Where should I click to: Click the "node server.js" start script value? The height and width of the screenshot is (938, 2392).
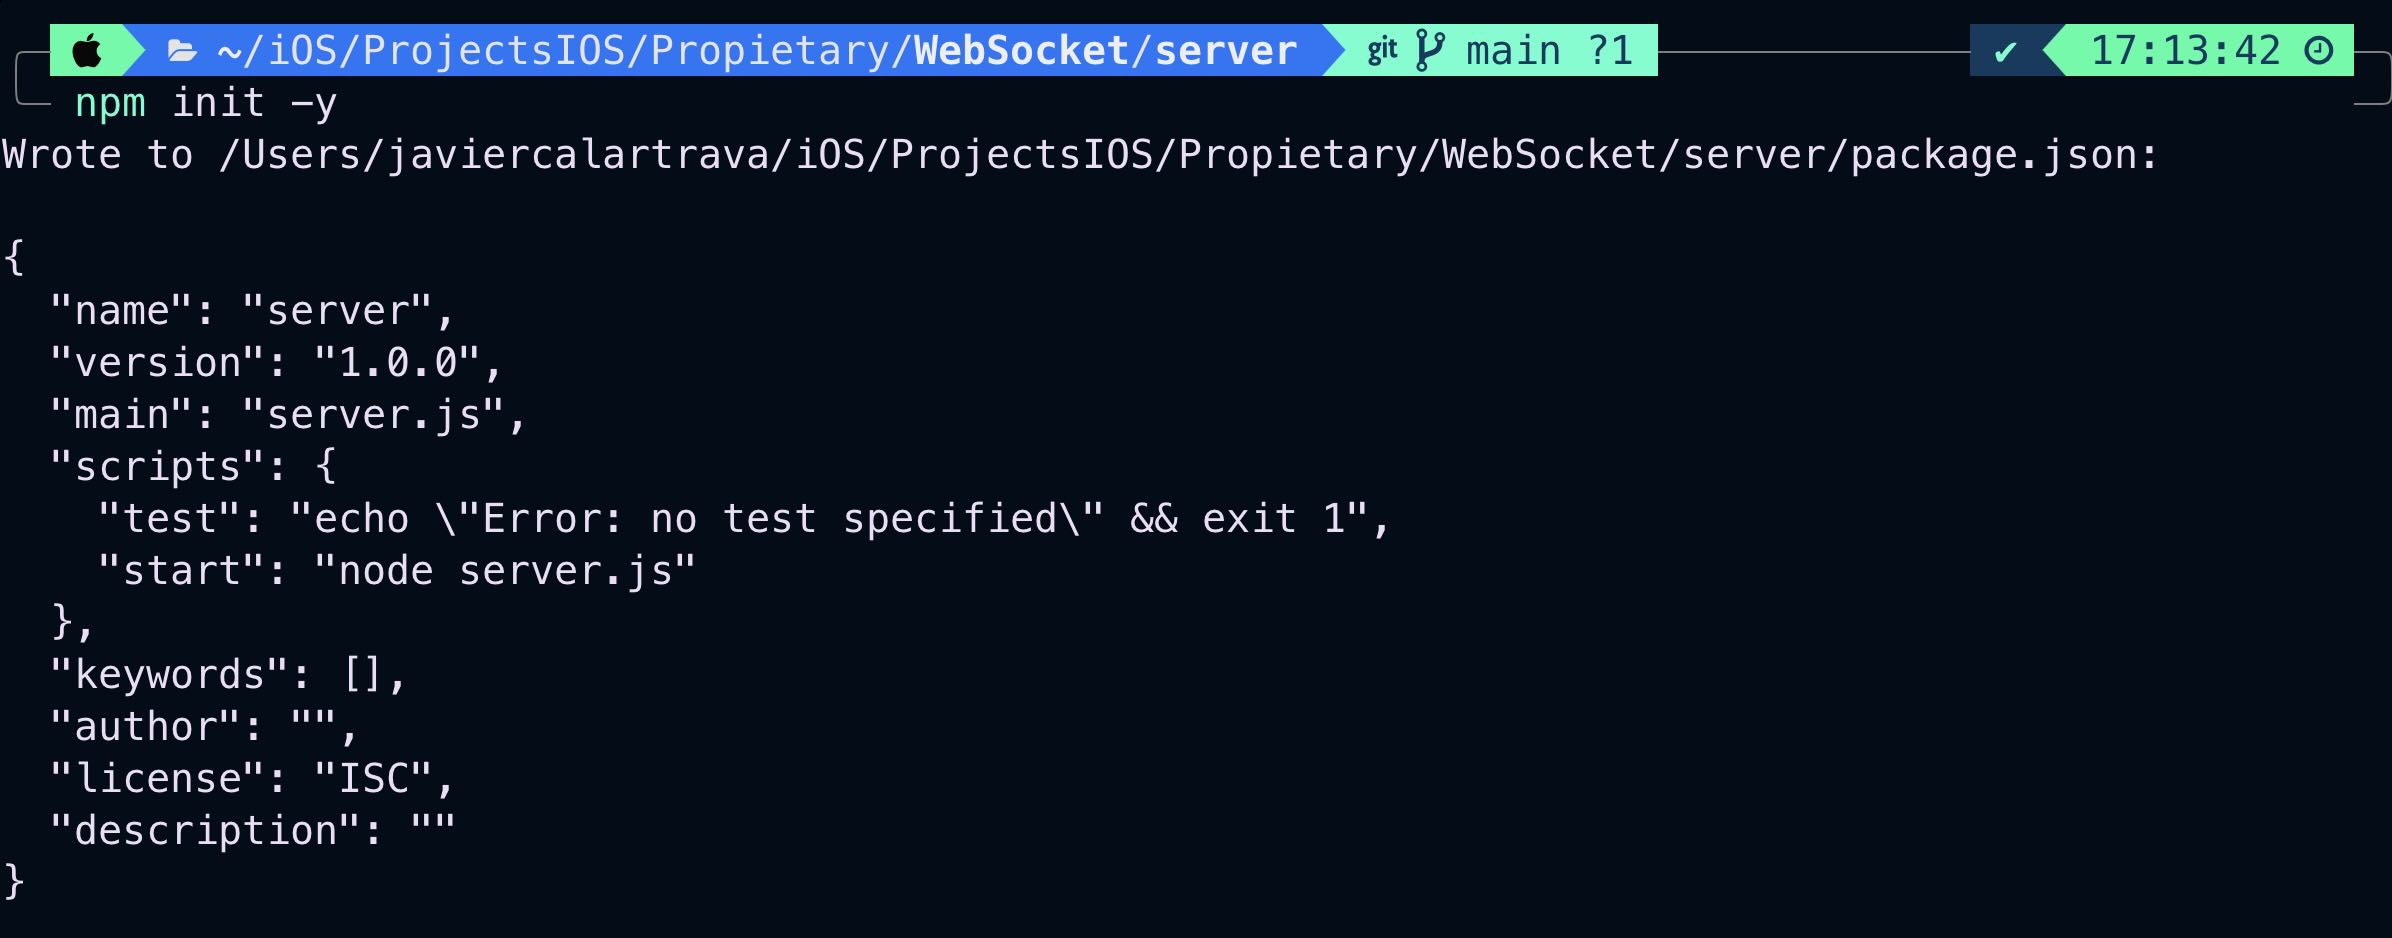coord(505,571)
